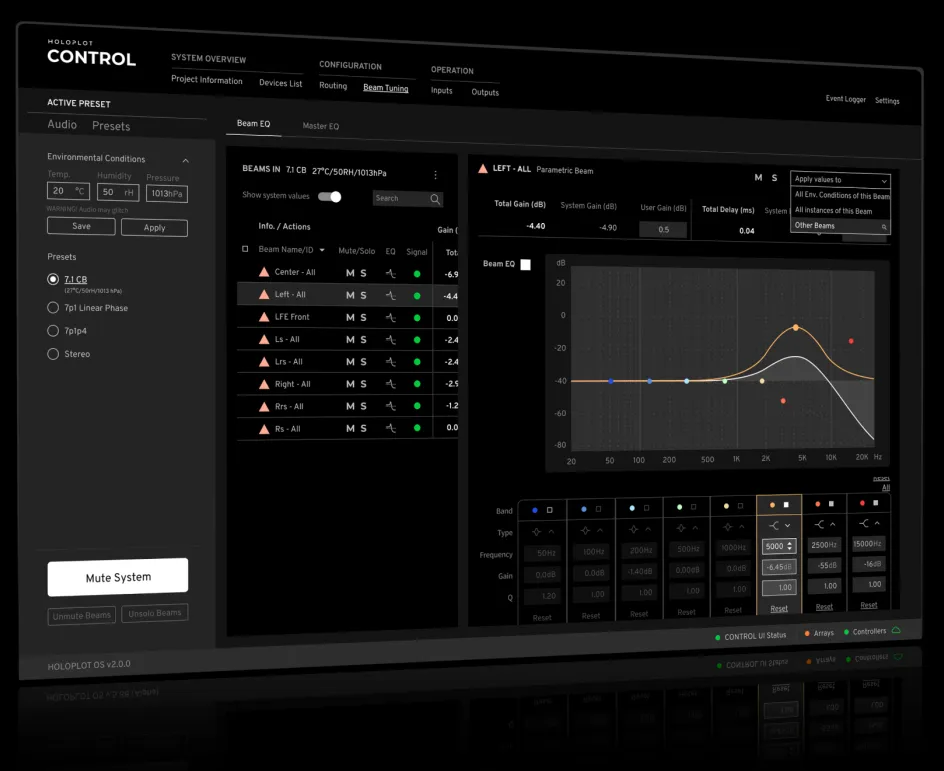The height and width of the screenshot is (771, 944).
Task: Click EQ icon for Right - All beam
Action: coord(391,384)
